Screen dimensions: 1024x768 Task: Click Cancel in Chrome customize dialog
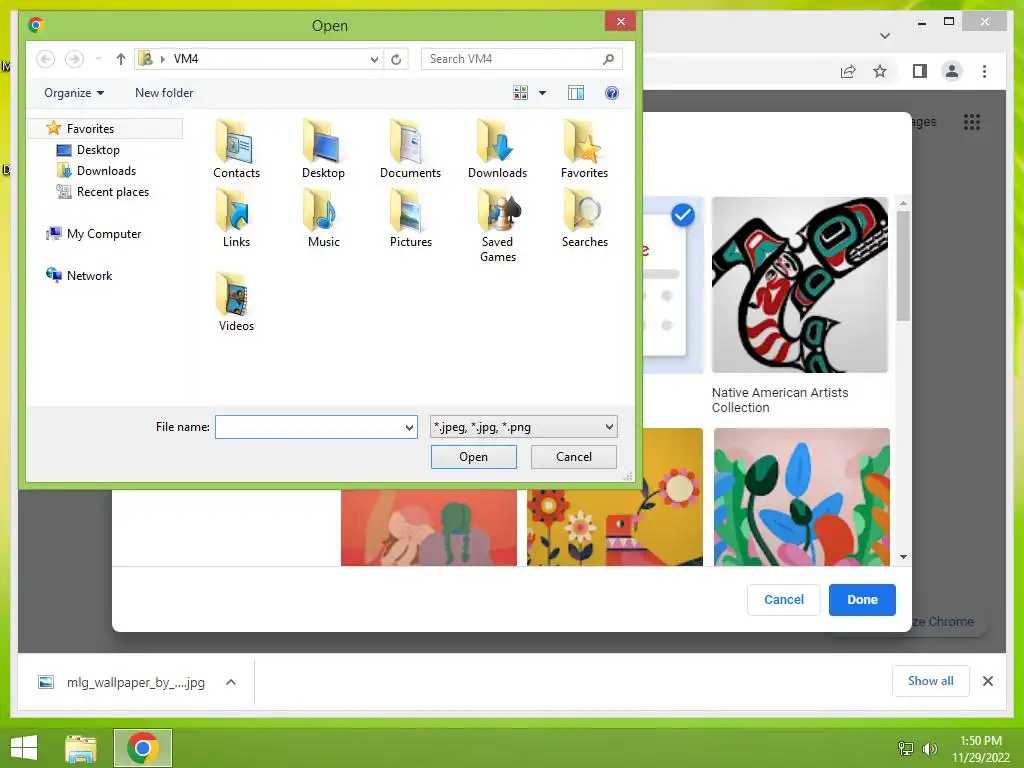(x=784, y=600)
